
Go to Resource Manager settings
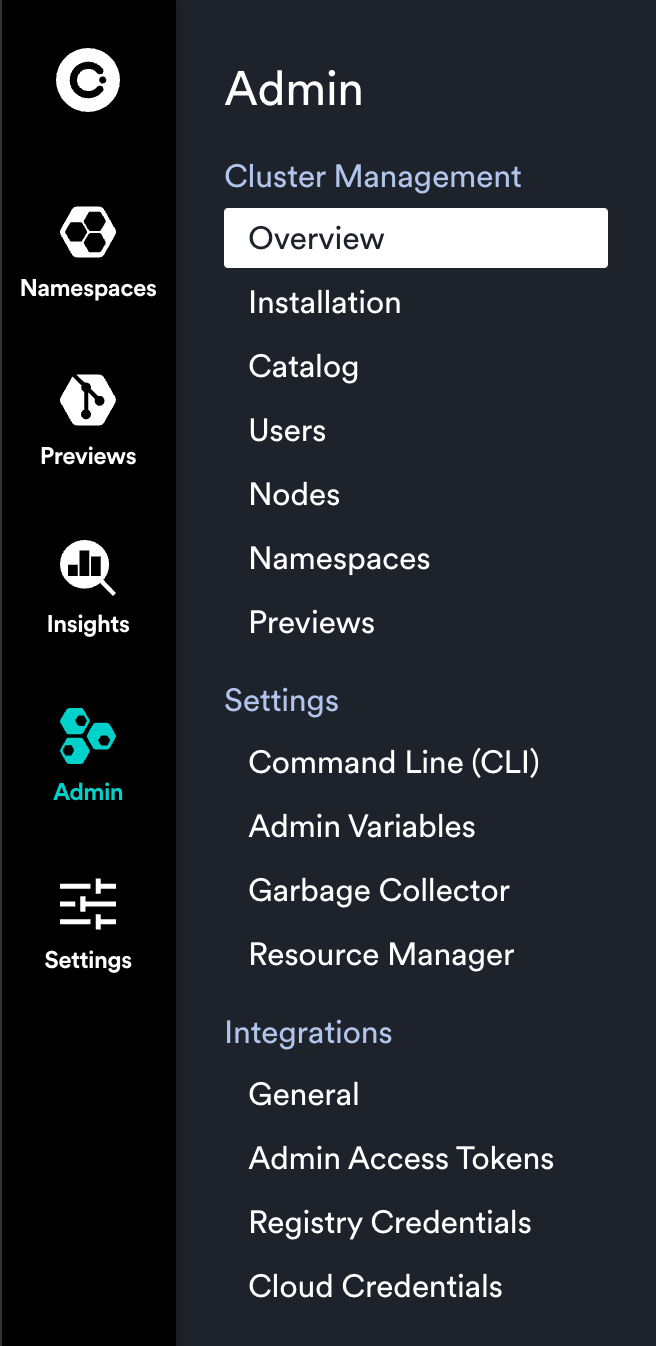[381, 954]
